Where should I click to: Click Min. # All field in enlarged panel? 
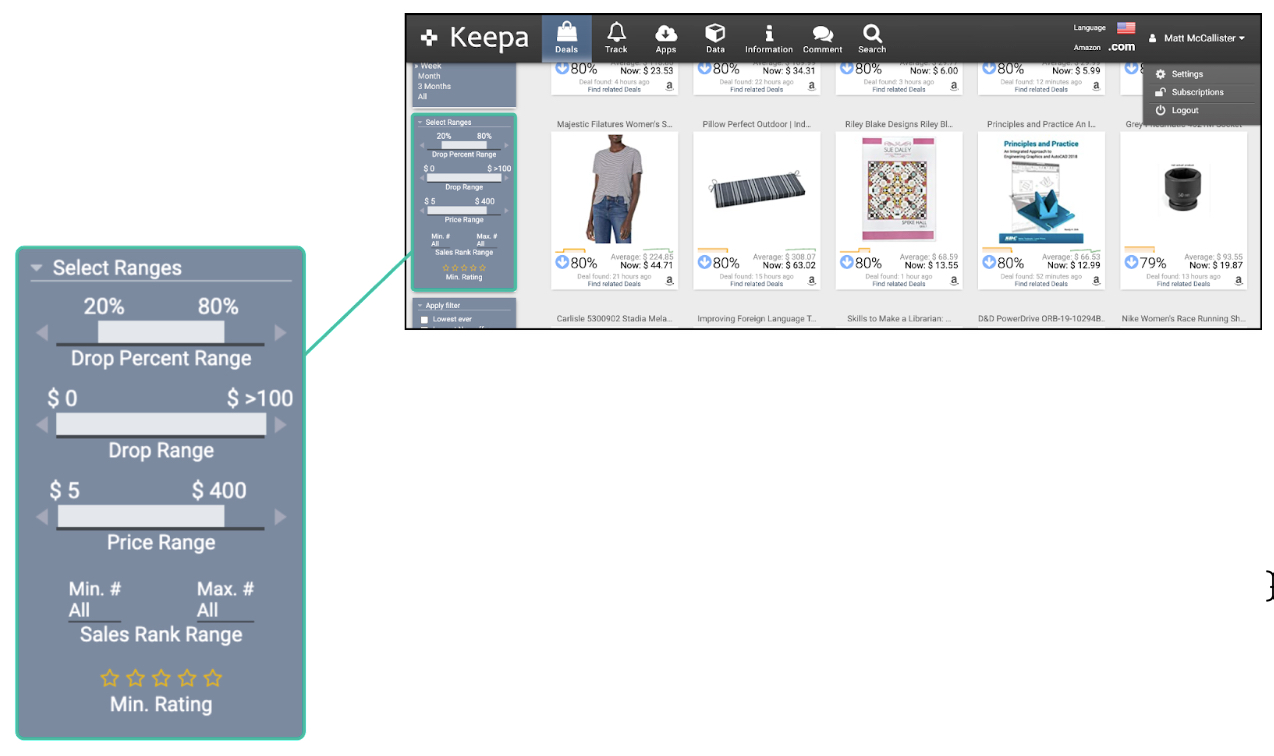click(x=94, y=610)
